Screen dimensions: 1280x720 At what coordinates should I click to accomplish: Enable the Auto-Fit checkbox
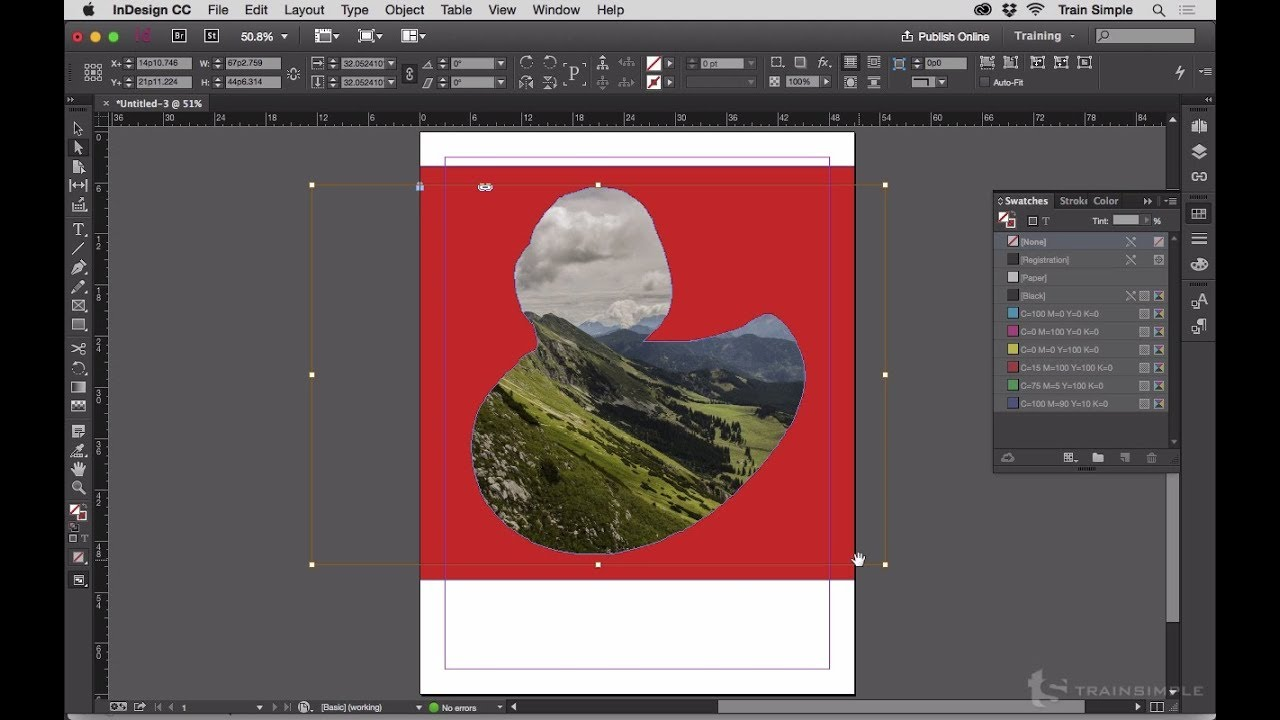coord(984,82)
